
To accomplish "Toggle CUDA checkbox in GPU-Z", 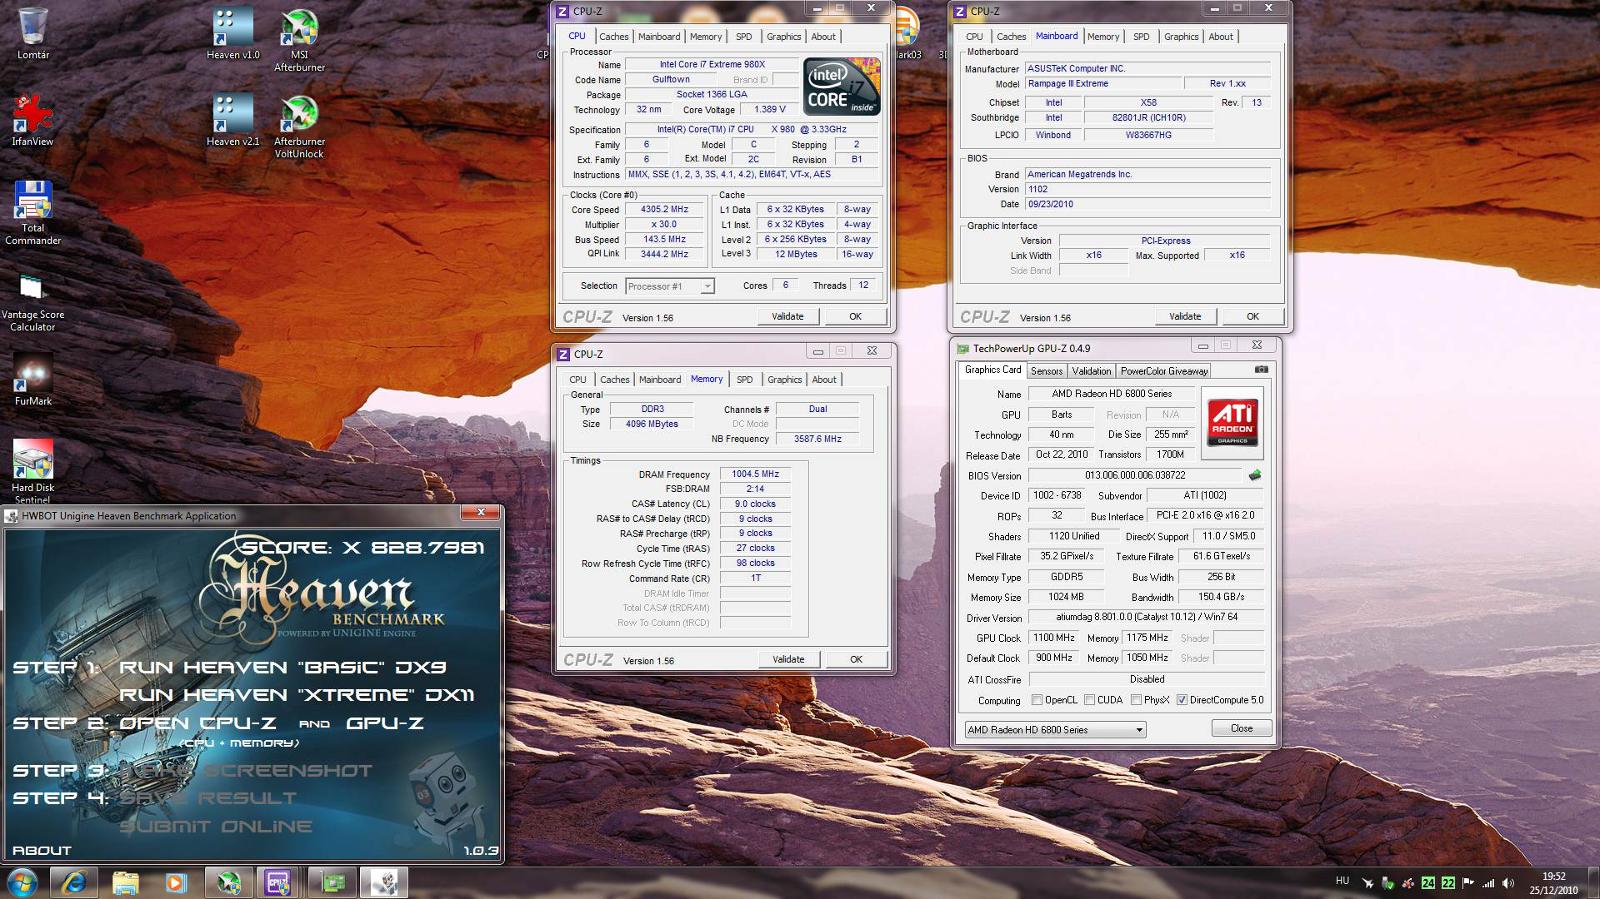I will [x=1089, y=700].
